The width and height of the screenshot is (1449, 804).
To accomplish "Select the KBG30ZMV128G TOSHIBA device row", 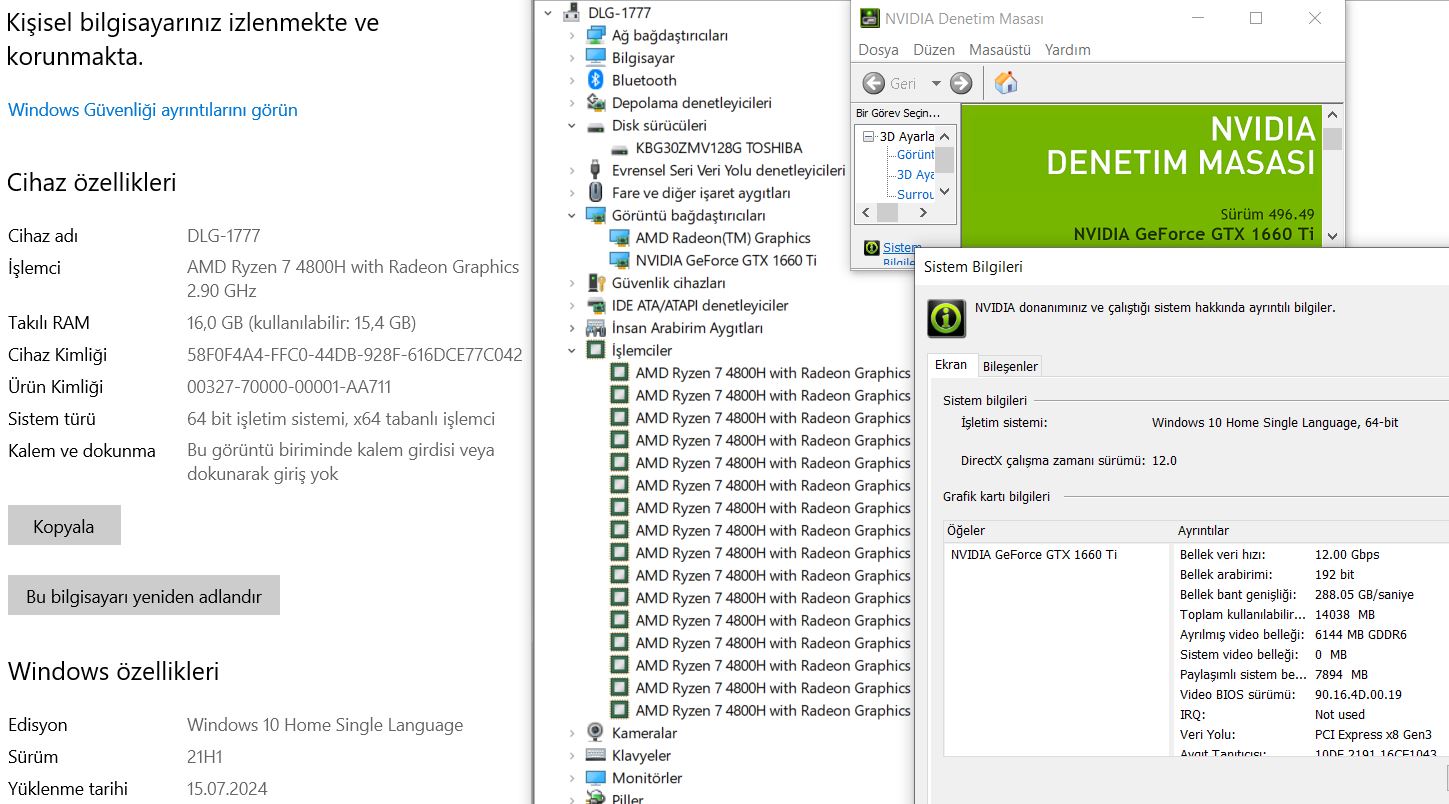I will pyautogui.click(x=719, y=148).
